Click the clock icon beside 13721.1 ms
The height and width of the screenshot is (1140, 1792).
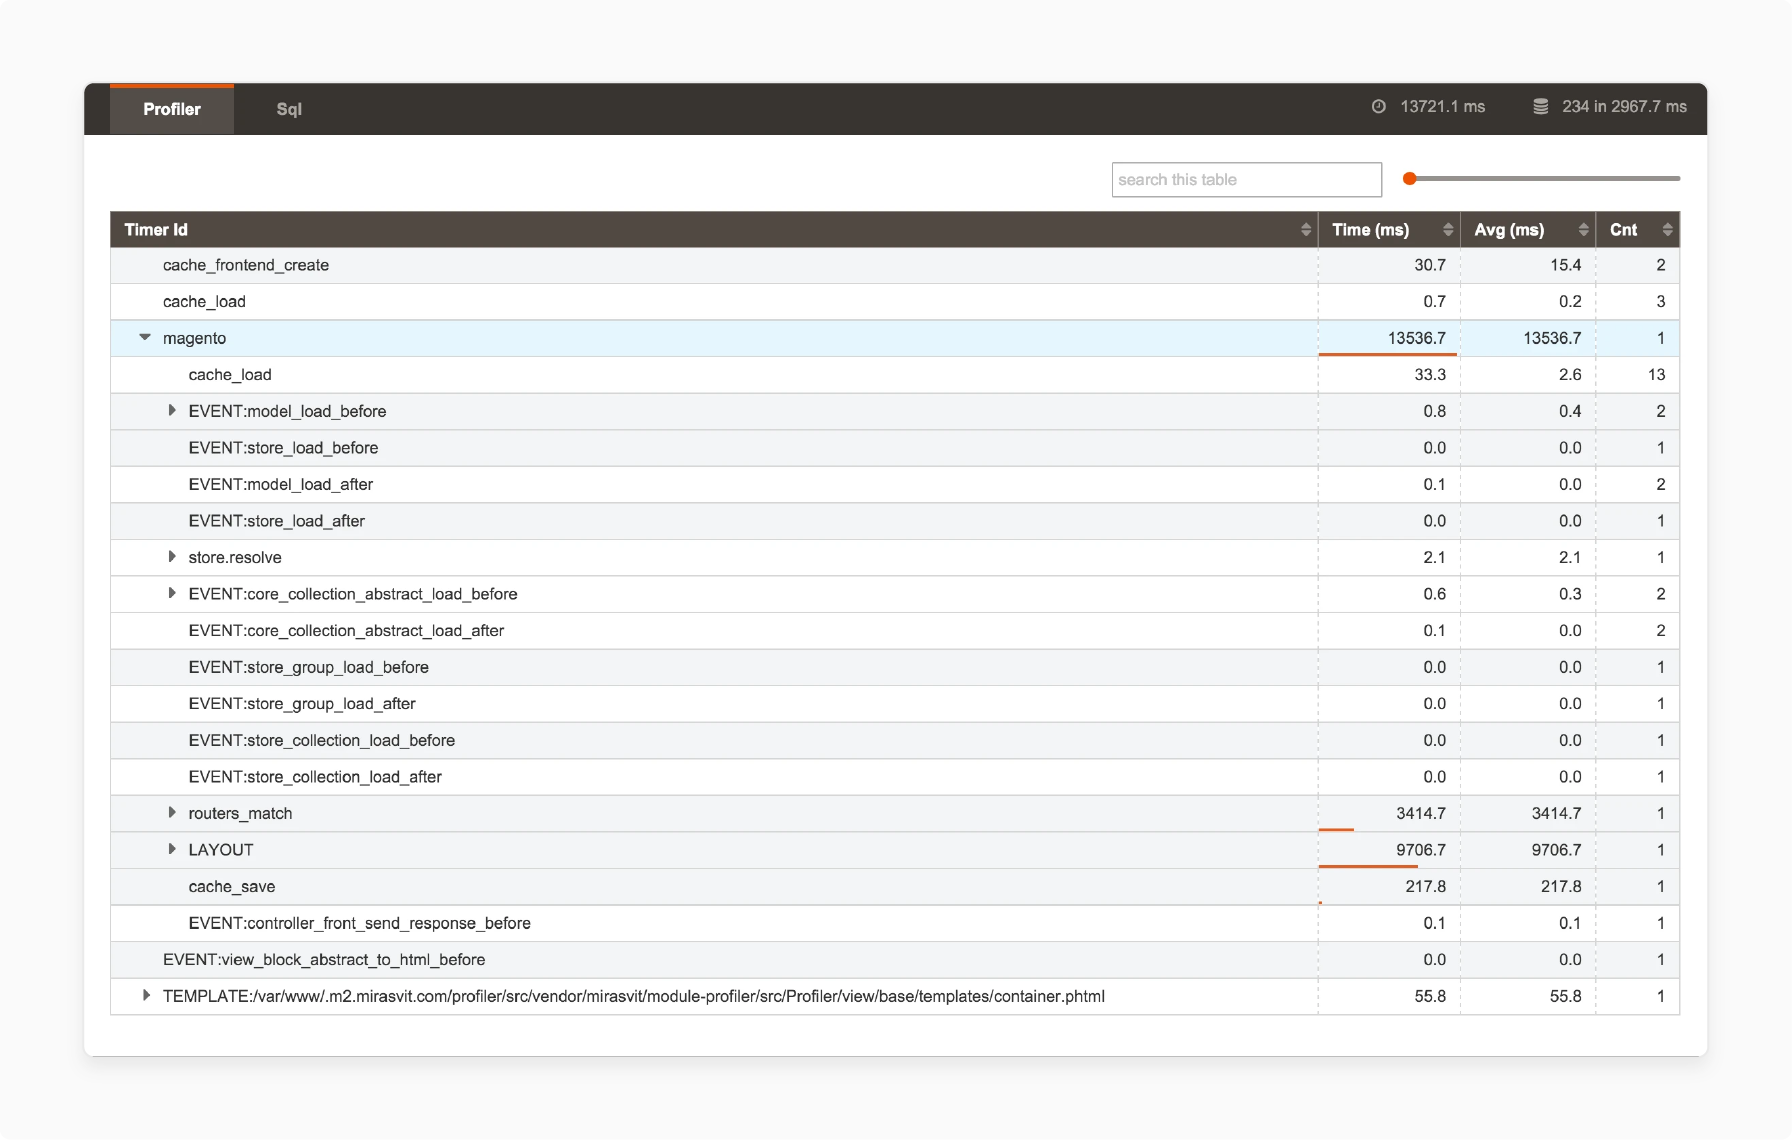click(1379, 106)
